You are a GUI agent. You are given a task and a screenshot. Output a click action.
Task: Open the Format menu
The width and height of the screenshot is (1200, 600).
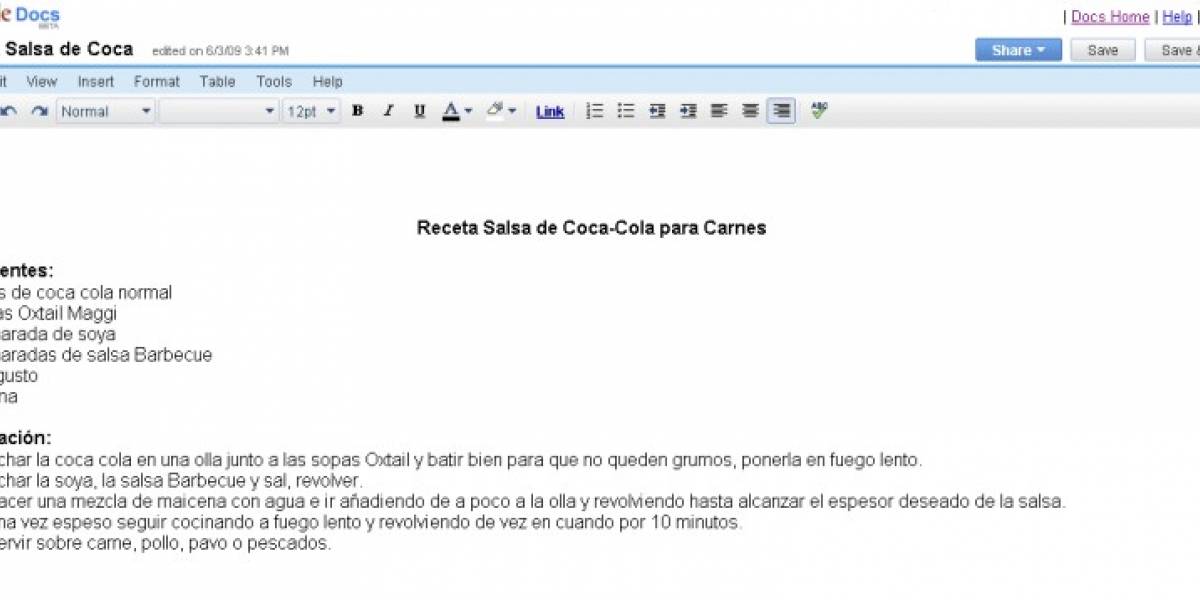tap(157, 82)
